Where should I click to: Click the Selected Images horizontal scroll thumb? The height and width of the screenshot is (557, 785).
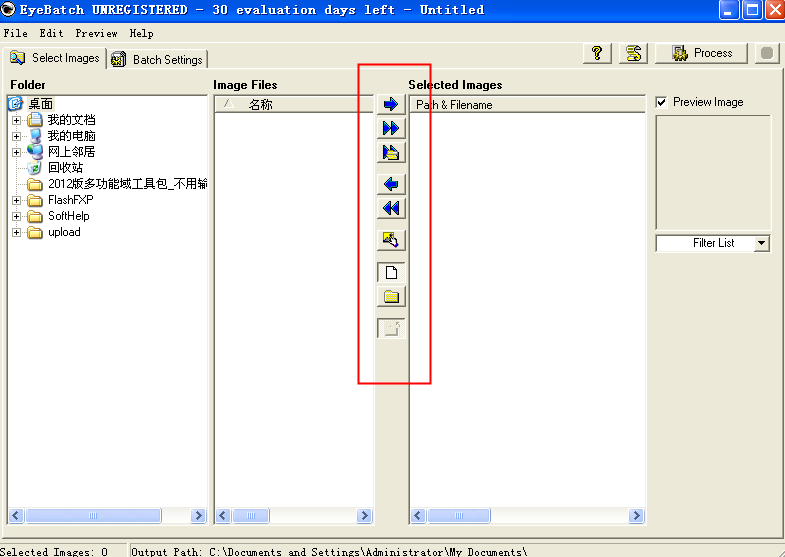coord(459,515)
